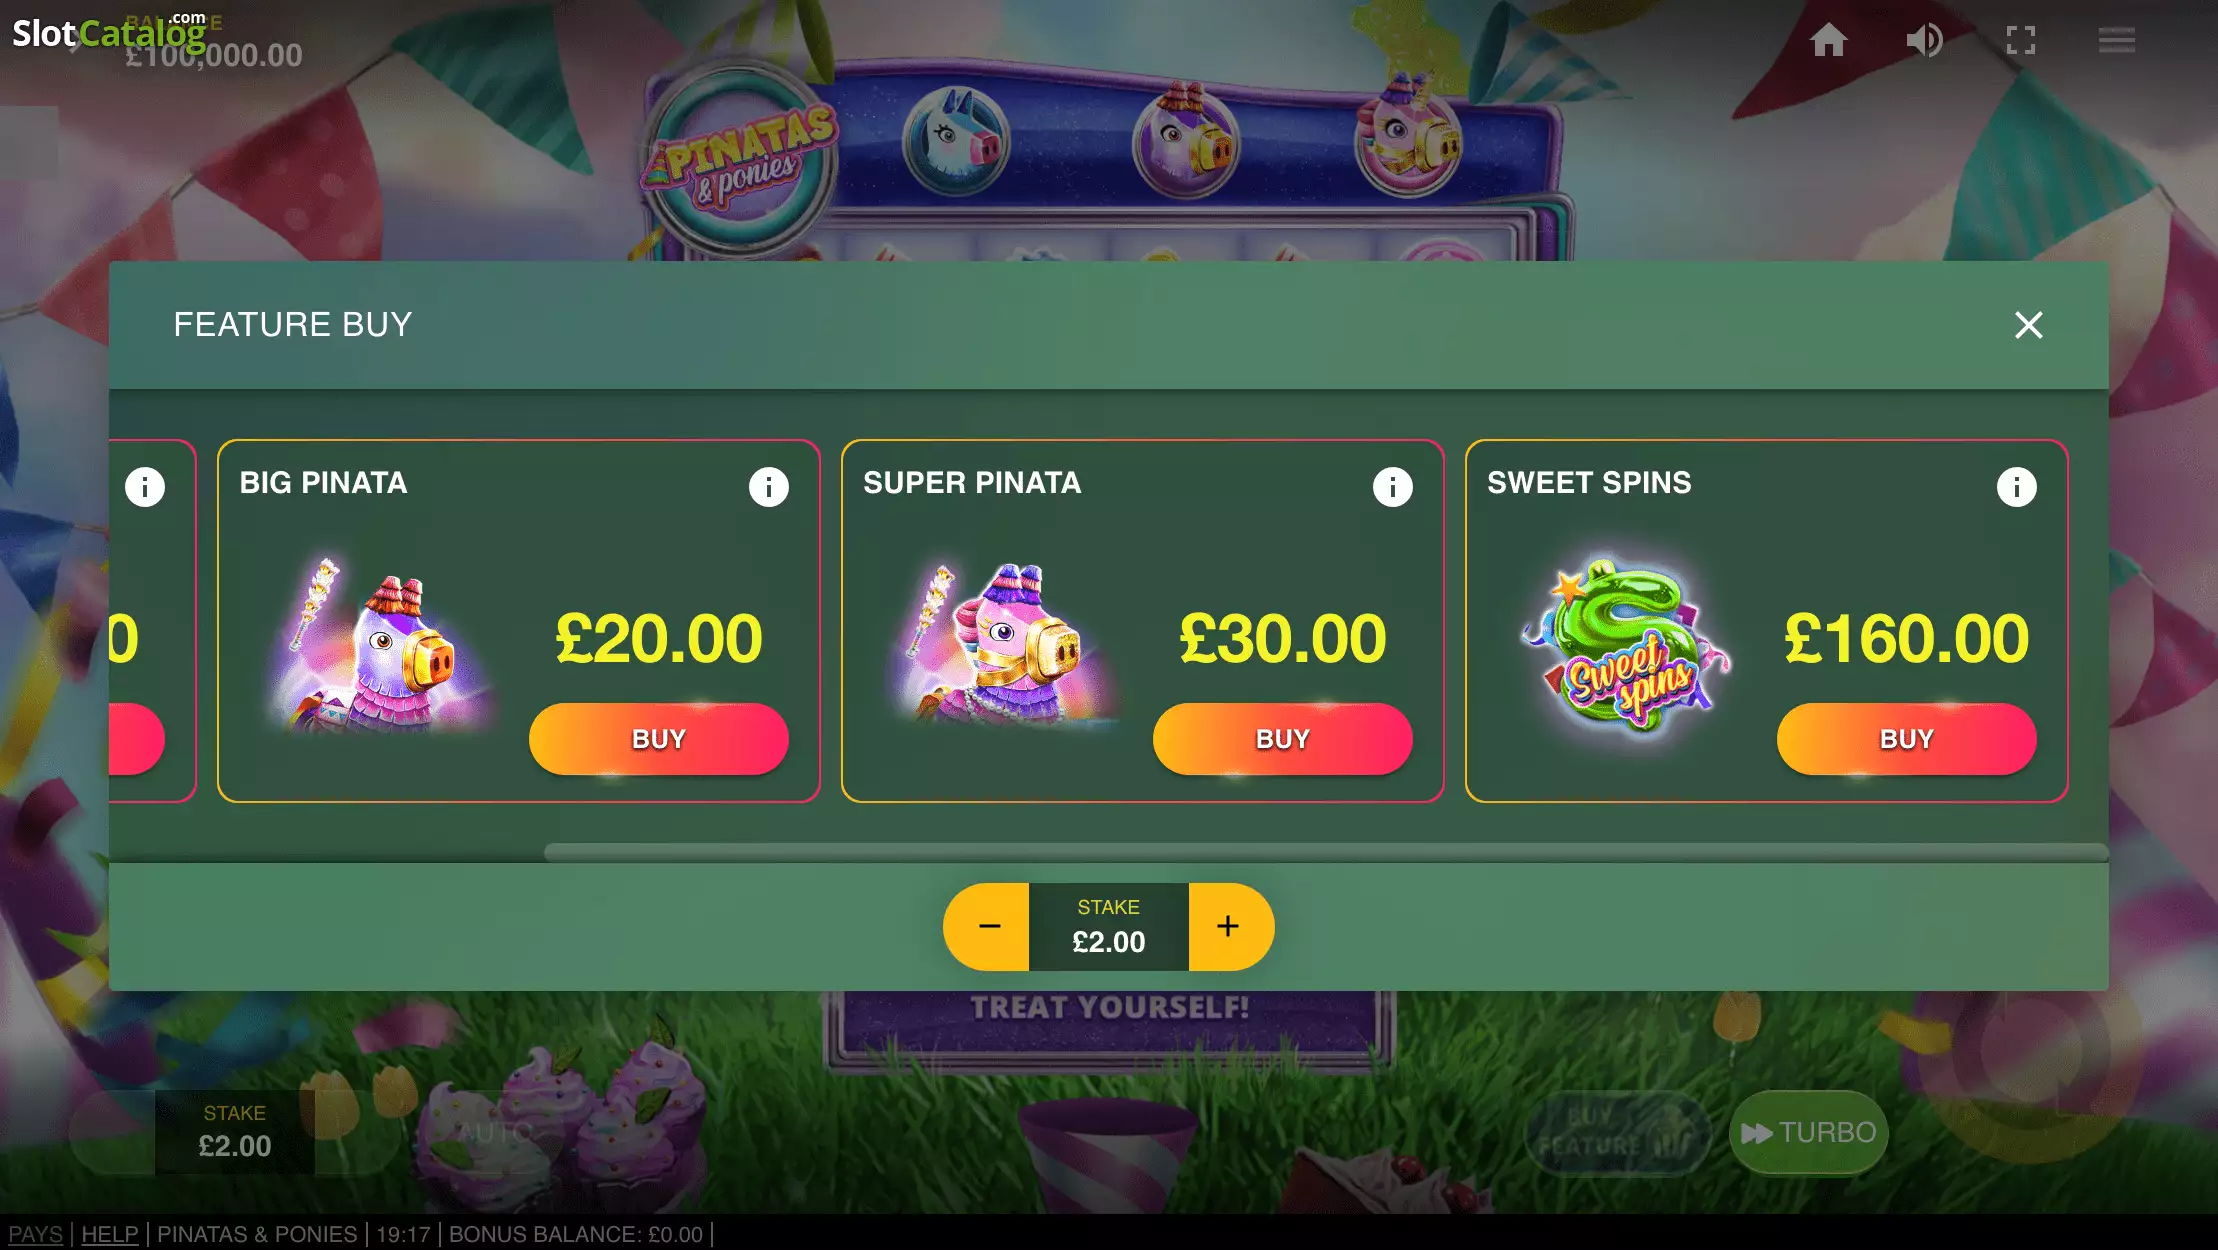The image size is (2218, 1250).
Task: Show info for Sweet Spins
Action: click(2017, 487)
